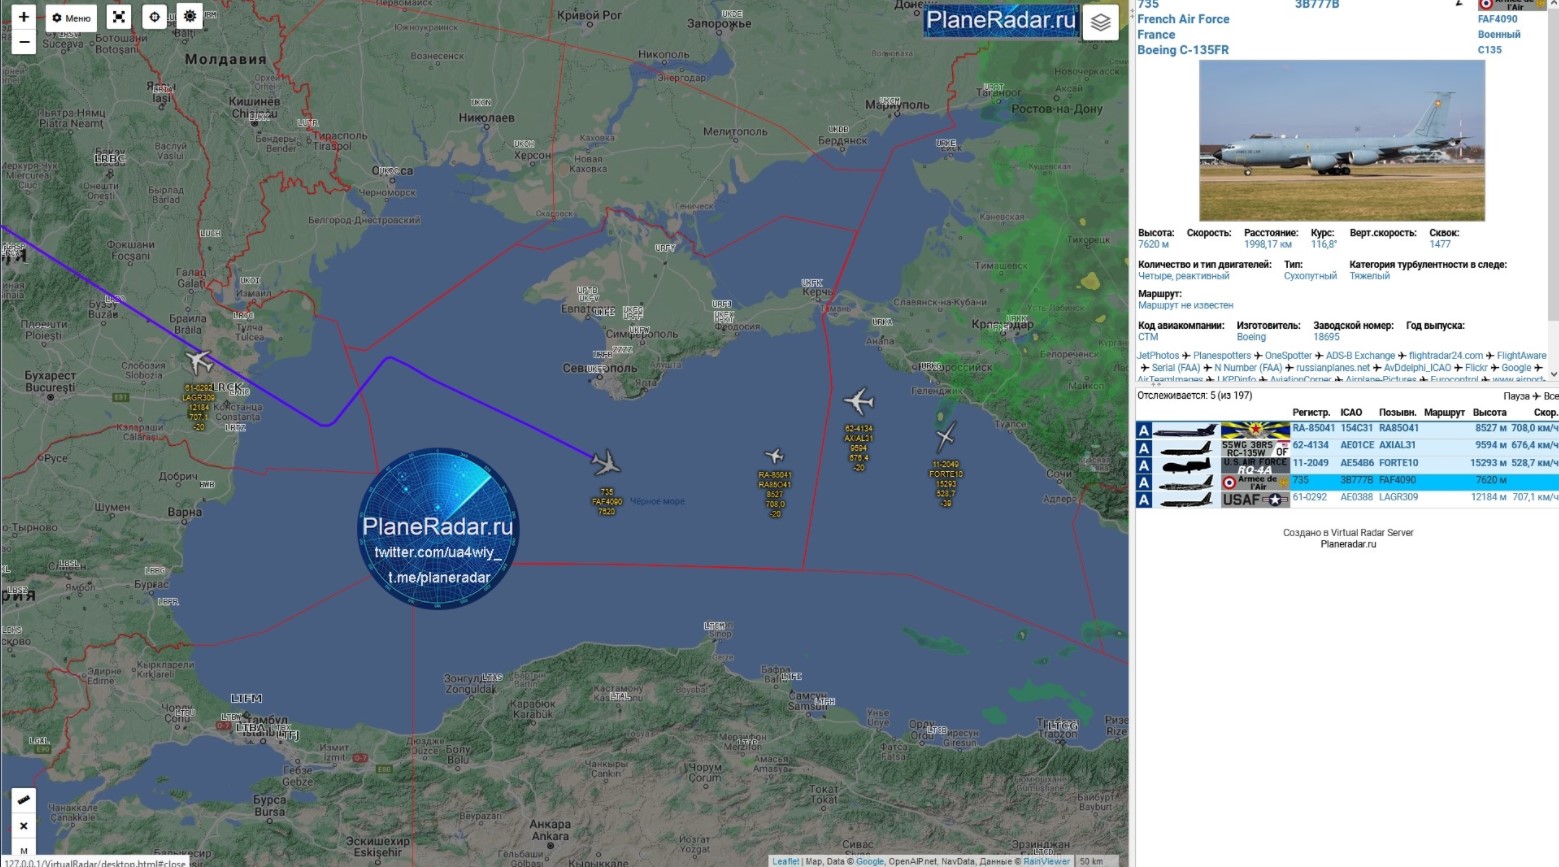Sort list by Высота column
The height and width of the screenshot is (867, 1559).
[1489, 412]
